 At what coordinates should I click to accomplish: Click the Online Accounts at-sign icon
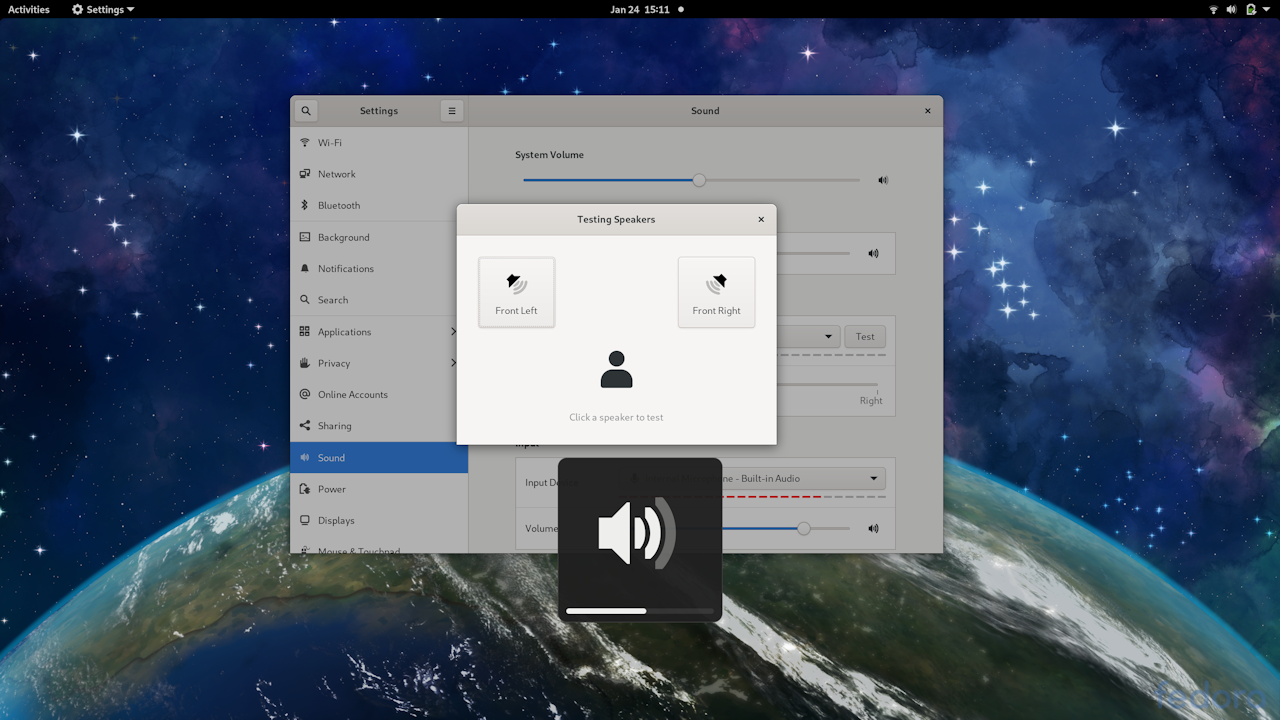[305, 394]
